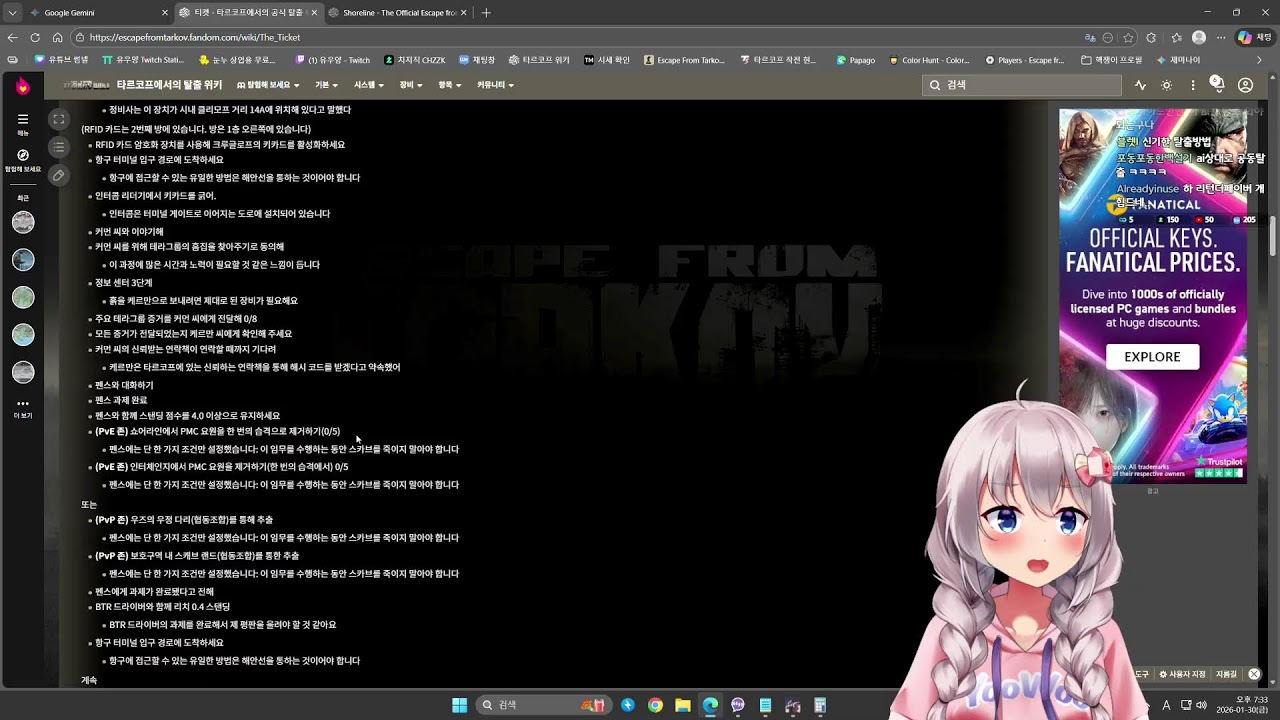Image resolution: width=1280 pixels, height=720 pixels.
Task: Click the wiki title 타르코프에서의 탈출 위키
Action: pyautogui.click(x=169, y=85)
